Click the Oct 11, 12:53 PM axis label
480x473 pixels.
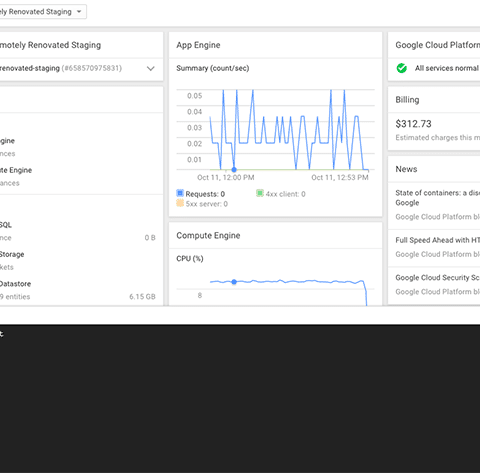(x=340, y=177)
